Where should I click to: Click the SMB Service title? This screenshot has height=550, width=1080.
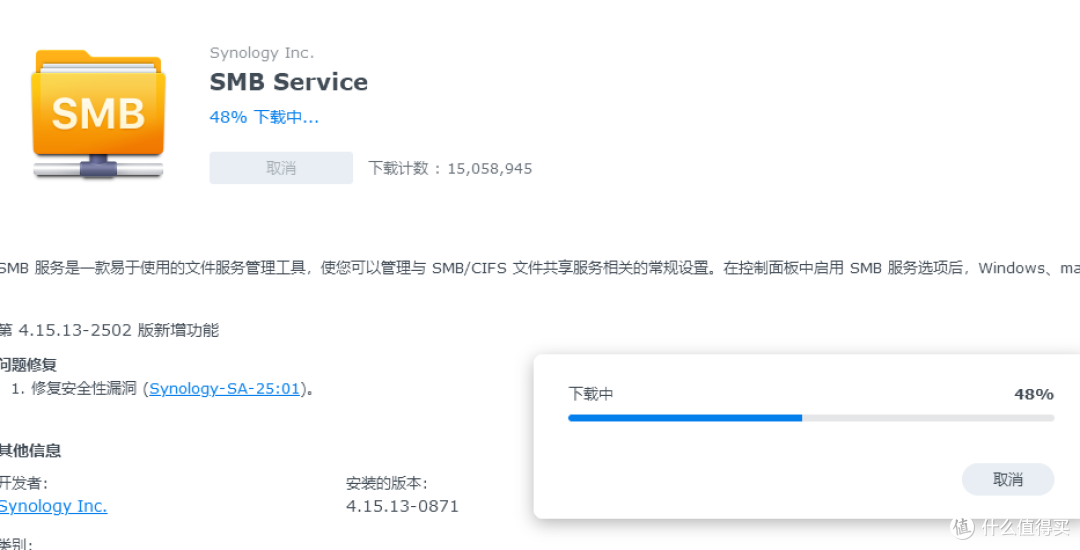tap(289, 82)
